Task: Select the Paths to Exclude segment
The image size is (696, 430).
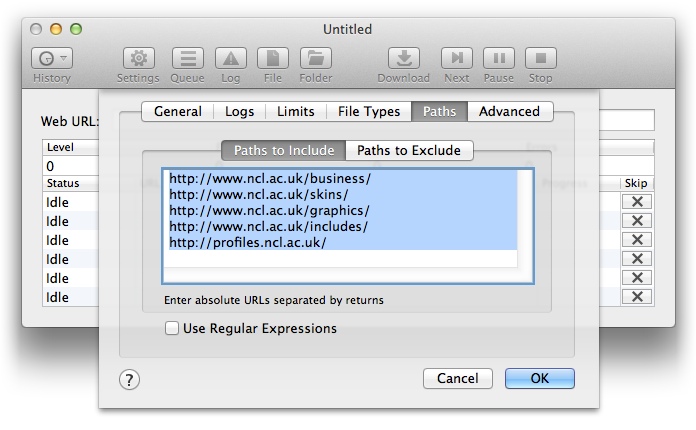Action: click(x=409, y=151)
